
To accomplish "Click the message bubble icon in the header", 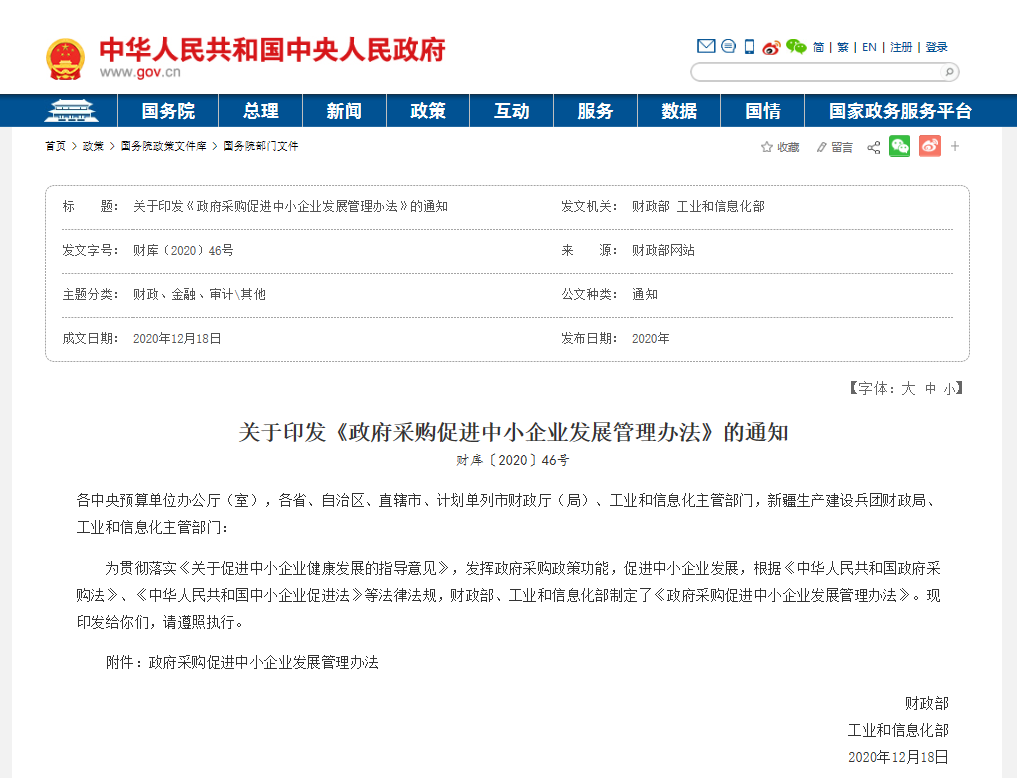I will click(x=727, y=46).
